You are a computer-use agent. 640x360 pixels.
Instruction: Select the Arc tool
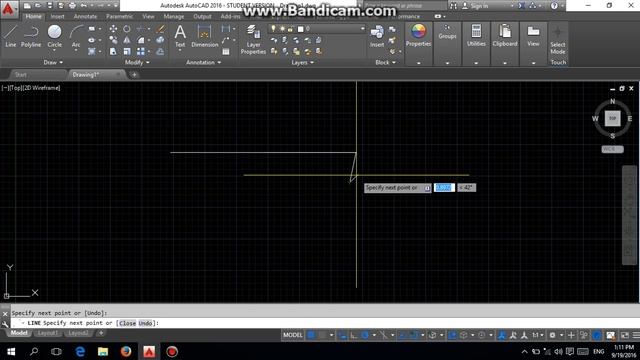point(76,36)
